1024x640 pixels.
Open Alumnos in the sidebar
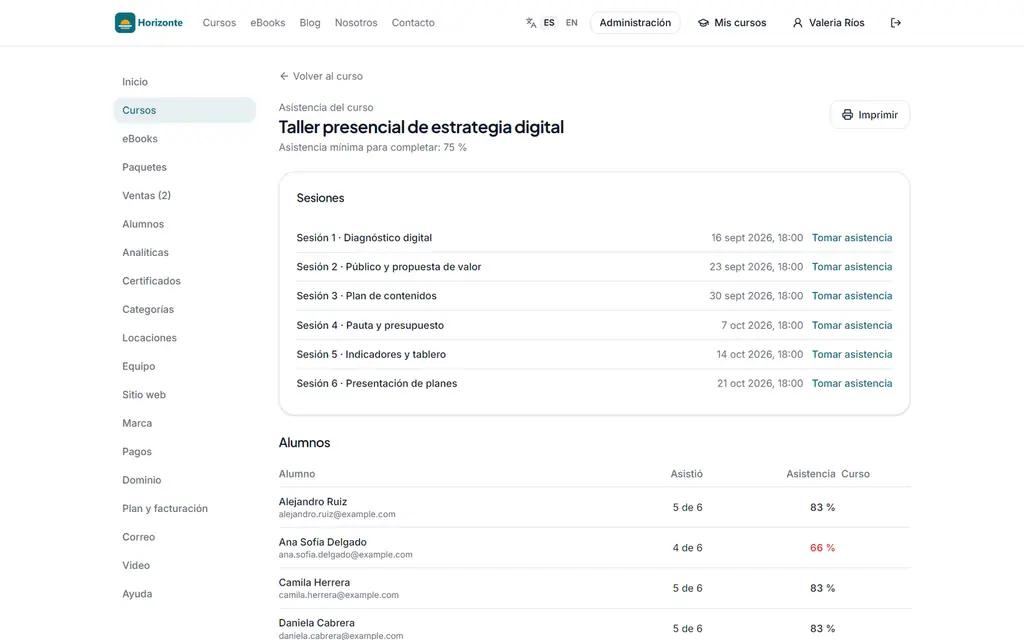[184, 224]
